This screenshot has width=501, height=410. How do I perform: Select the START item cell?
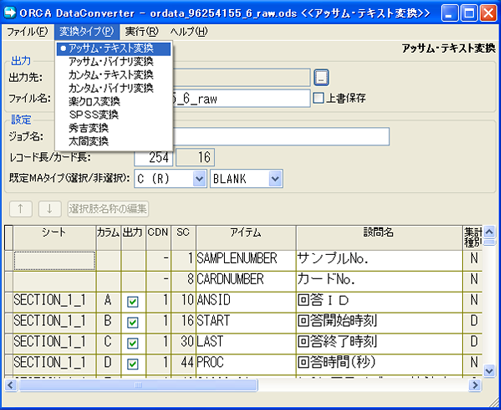click(x=246, y=323)
